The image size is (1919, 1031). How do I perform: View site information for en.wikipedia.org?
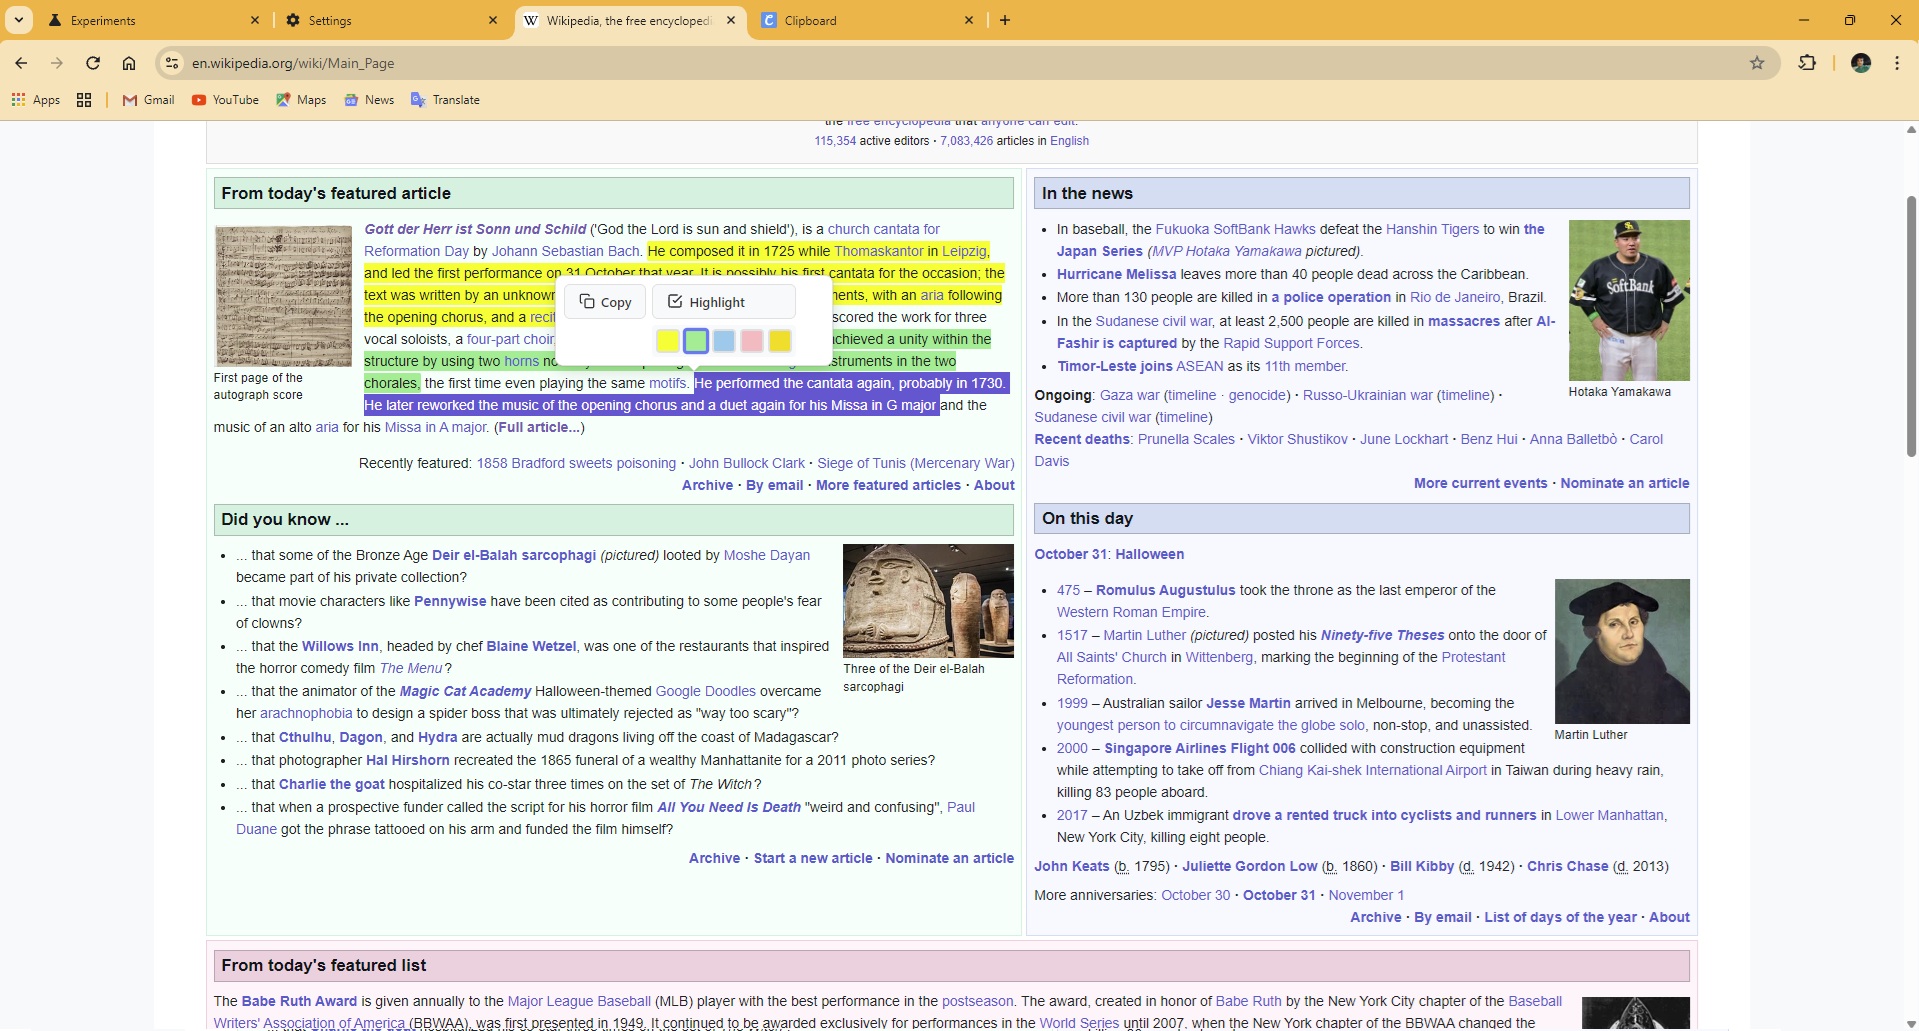172,63
